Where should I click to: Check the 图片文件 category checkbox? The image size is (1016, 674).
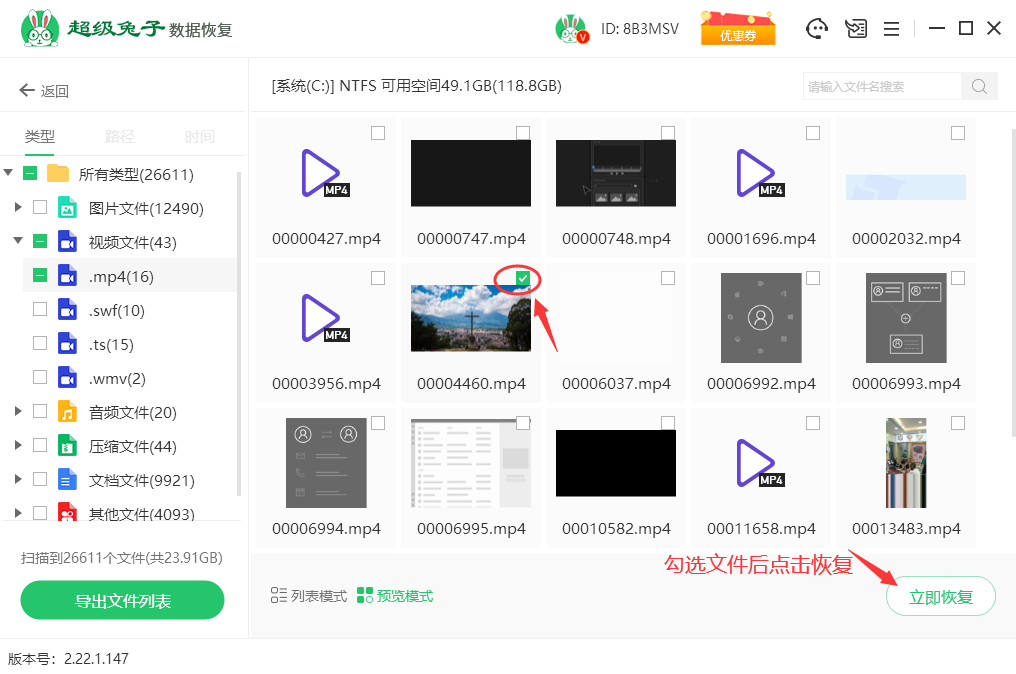point(40,208)
